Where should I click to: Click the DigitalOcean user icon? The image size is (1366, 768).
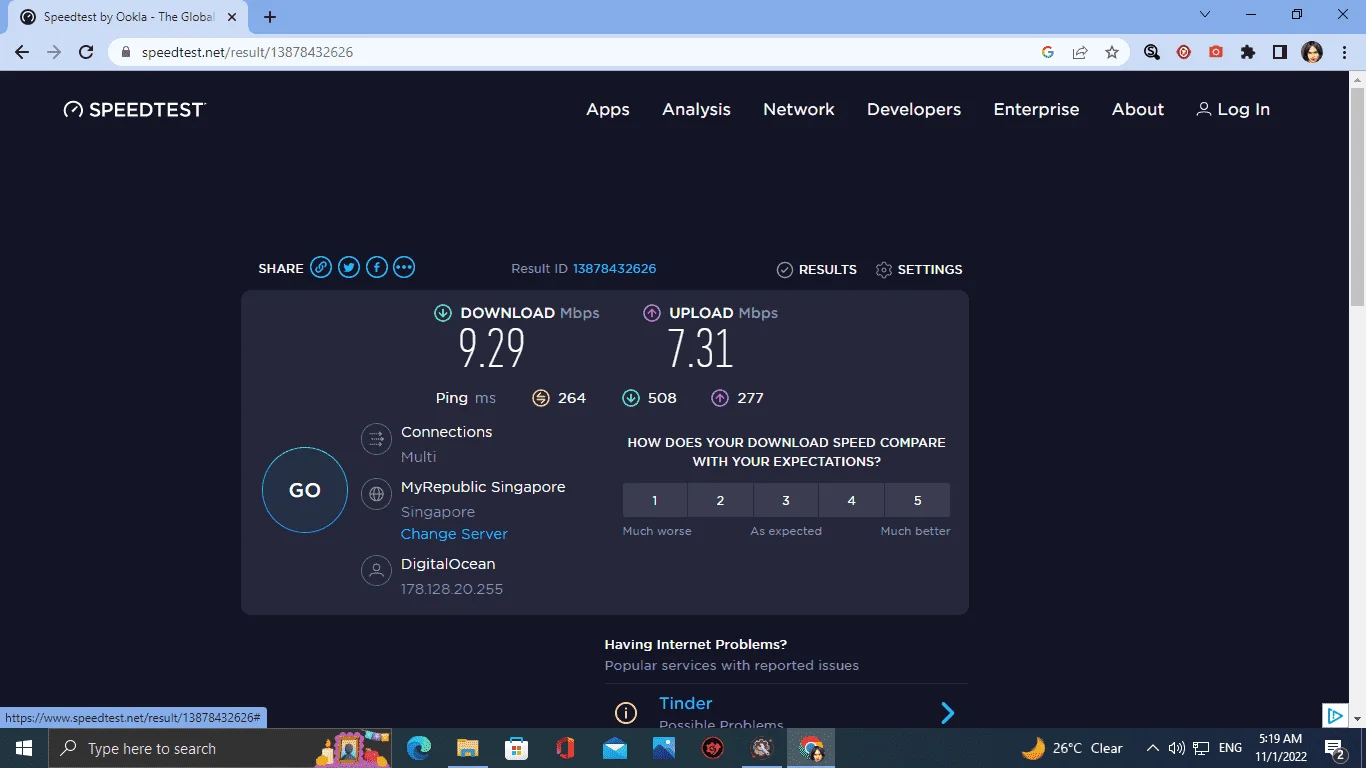coord(376,571)
